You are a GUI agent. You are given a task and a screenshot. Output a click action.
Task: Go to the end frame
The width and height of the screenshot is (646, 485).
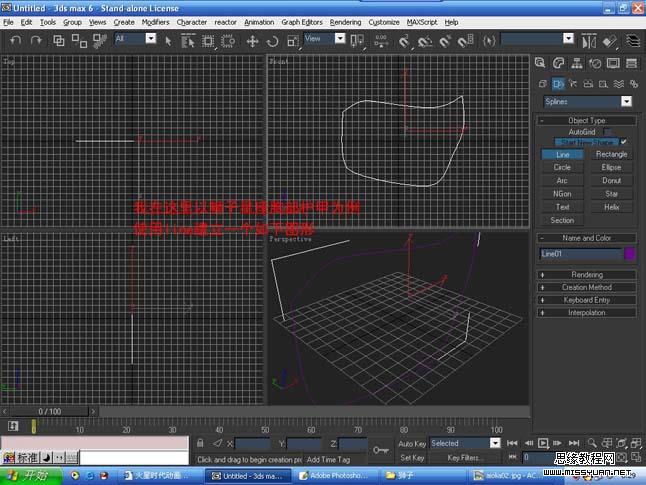pyautogui.click(x=574, y=443)
